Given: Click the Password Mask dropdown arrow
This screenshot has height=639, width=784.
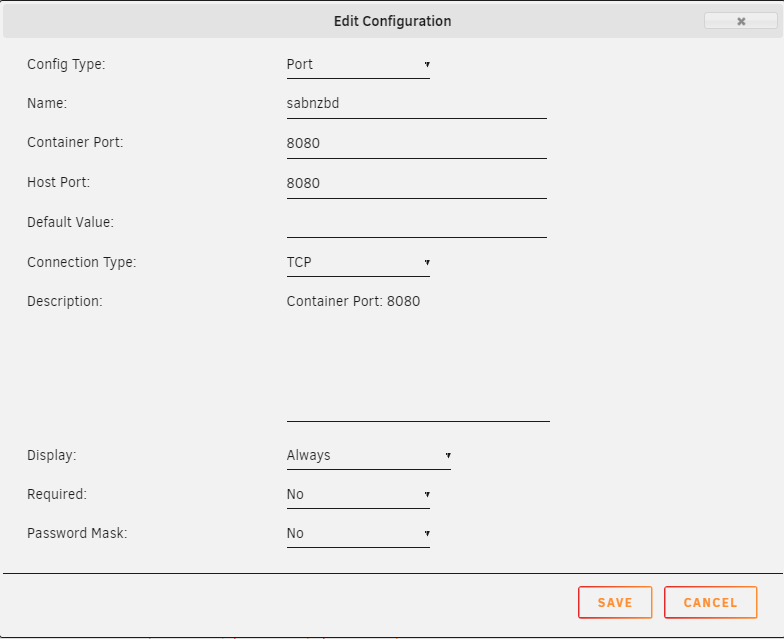Looking at the screenshot, I should 427,533.
